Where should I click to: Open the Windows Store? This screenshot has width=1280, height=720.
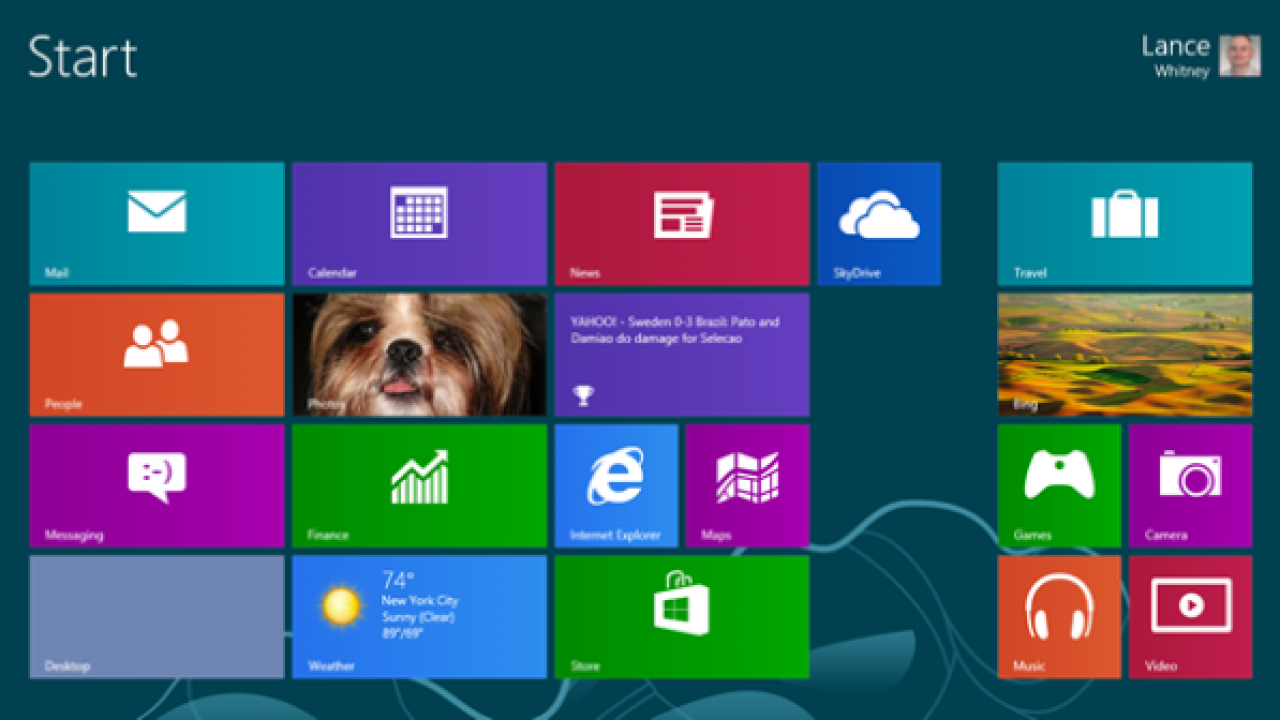[681, 616]
